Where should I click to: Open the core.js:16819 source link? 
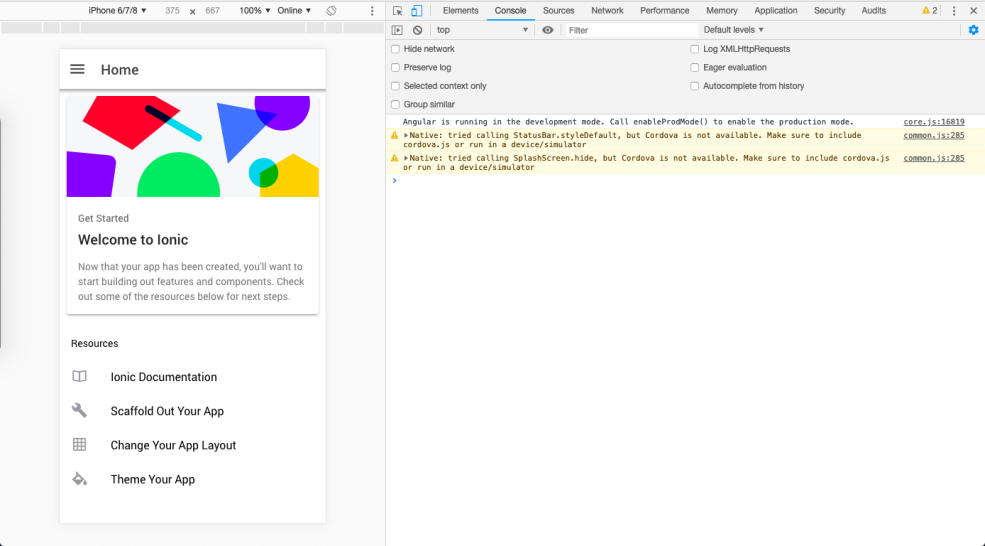(933, 122)
